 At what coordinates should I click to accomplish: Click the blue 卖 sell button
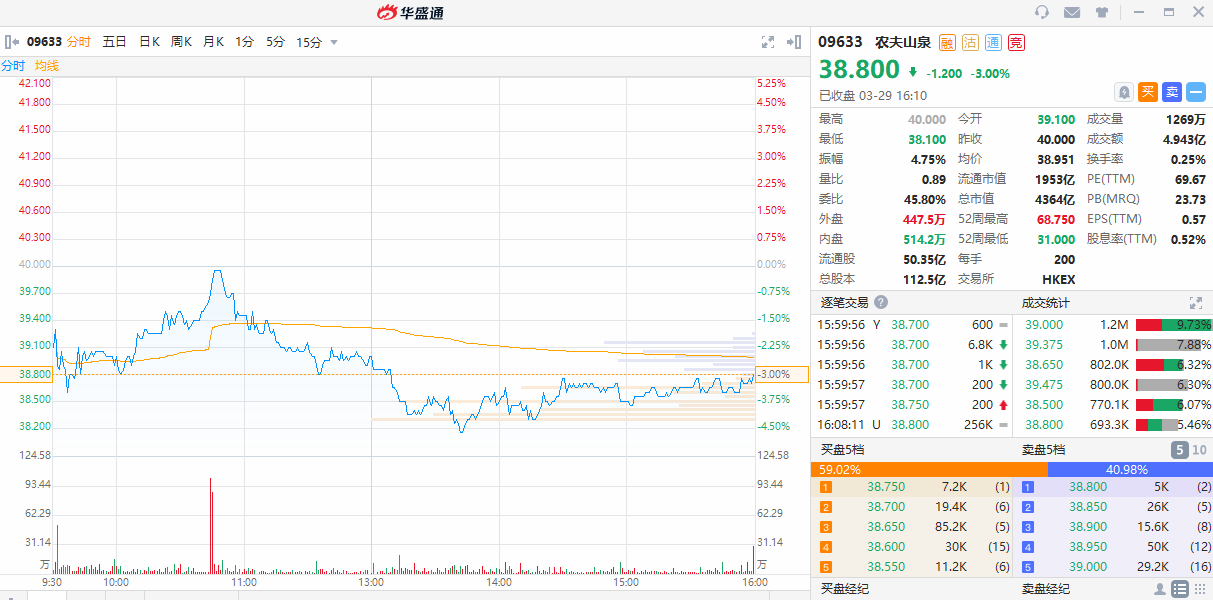(x=1172, y=91)
